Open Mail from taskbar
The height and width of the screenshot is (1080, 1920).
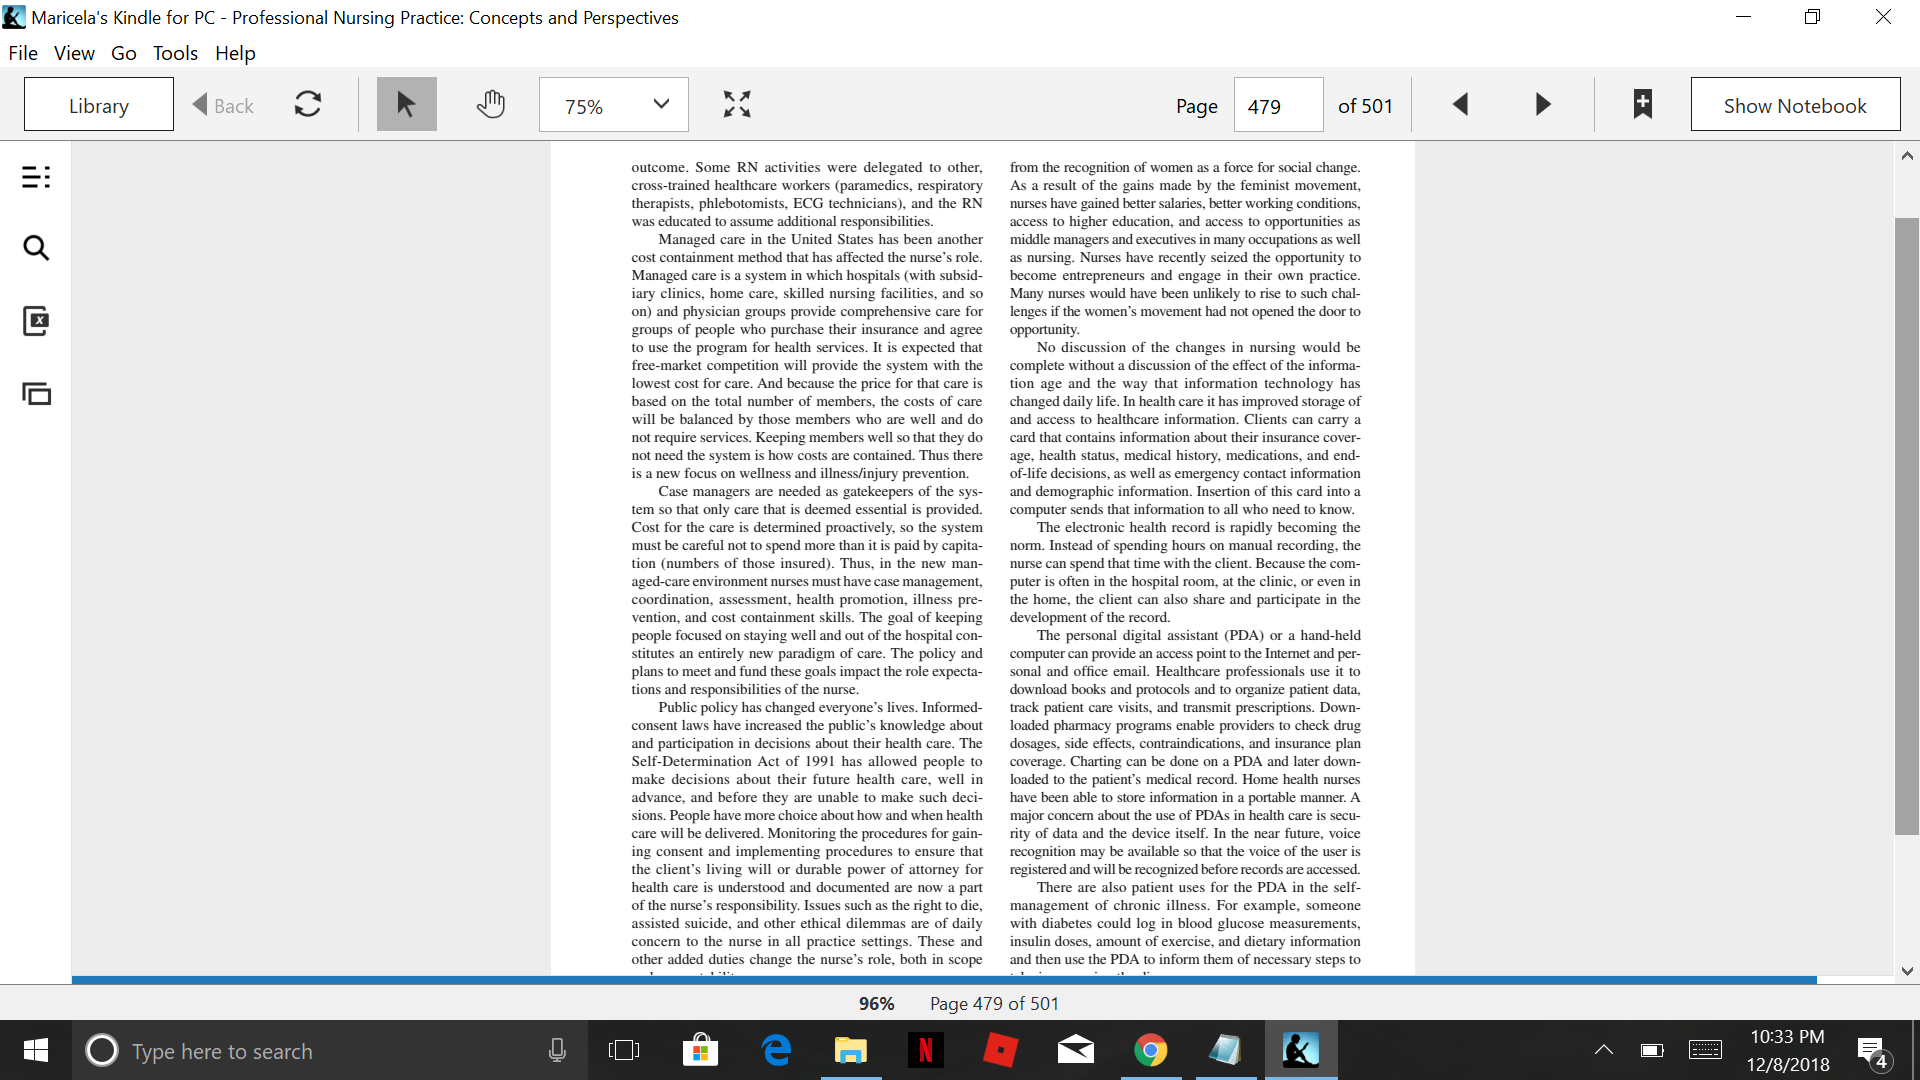[x=1076, y=1050]
